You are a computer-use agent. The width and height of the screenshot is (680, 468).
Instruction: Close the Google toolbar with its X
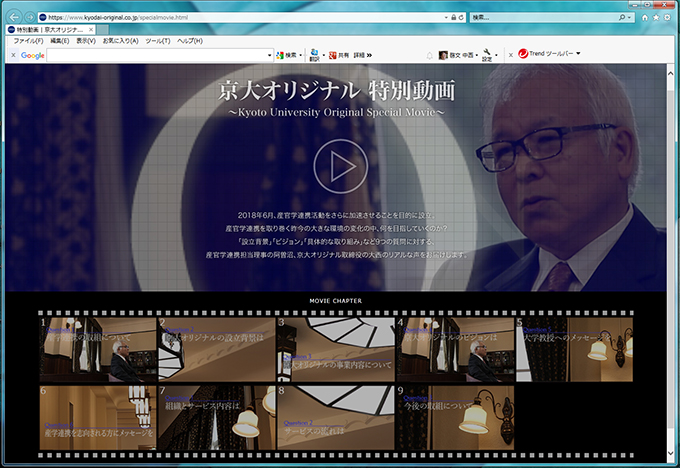13,55
